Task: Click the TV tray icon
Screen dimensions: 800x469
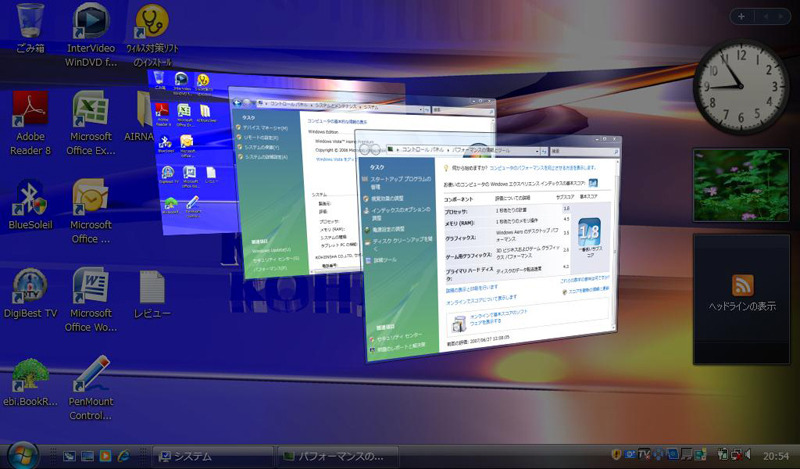Action: [x=644, y=454]
